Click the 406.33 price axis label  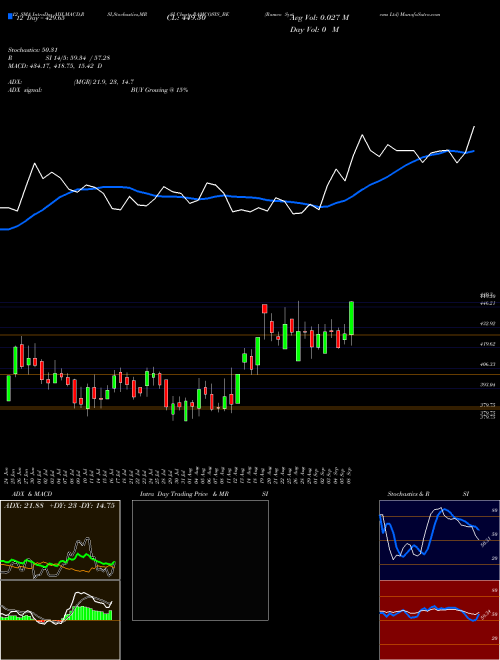(x=487, y=364)
